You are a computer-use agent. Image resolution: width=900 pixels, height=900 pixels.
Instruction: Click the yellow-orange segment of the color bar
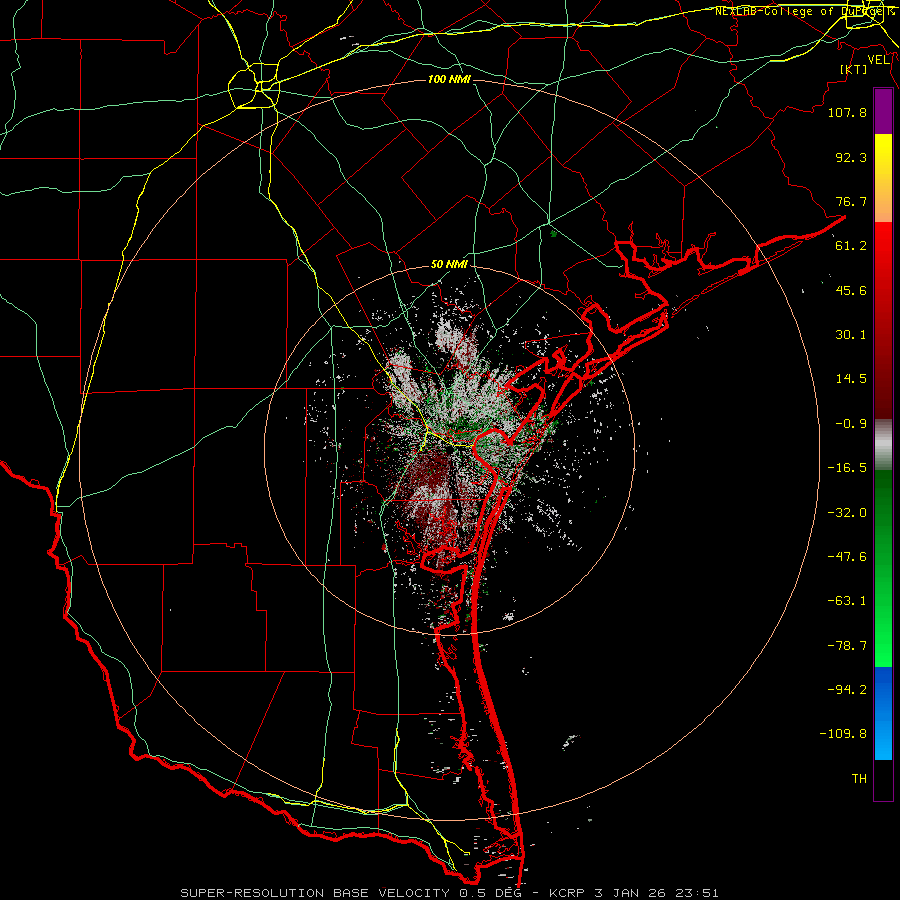[883, 178]
